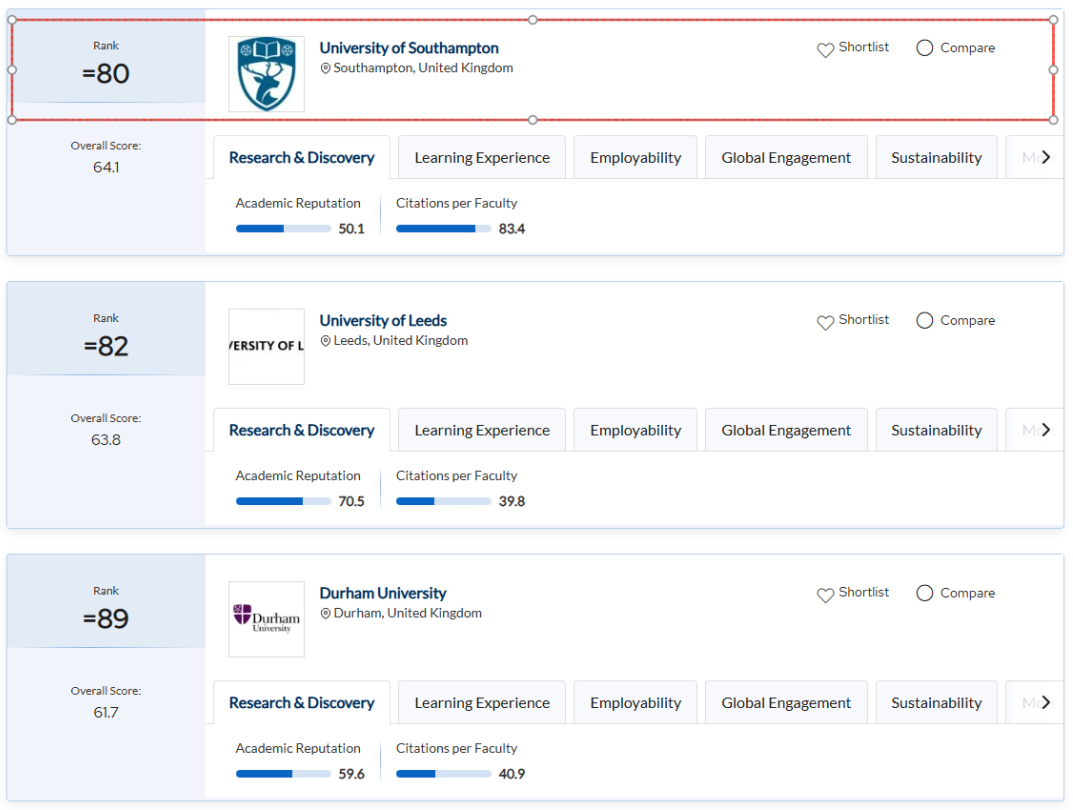The height and width of the screenshot is (810, 1073).
Task: Open Southampton's Learning Experience tab
Action: [x=482, y=157]
